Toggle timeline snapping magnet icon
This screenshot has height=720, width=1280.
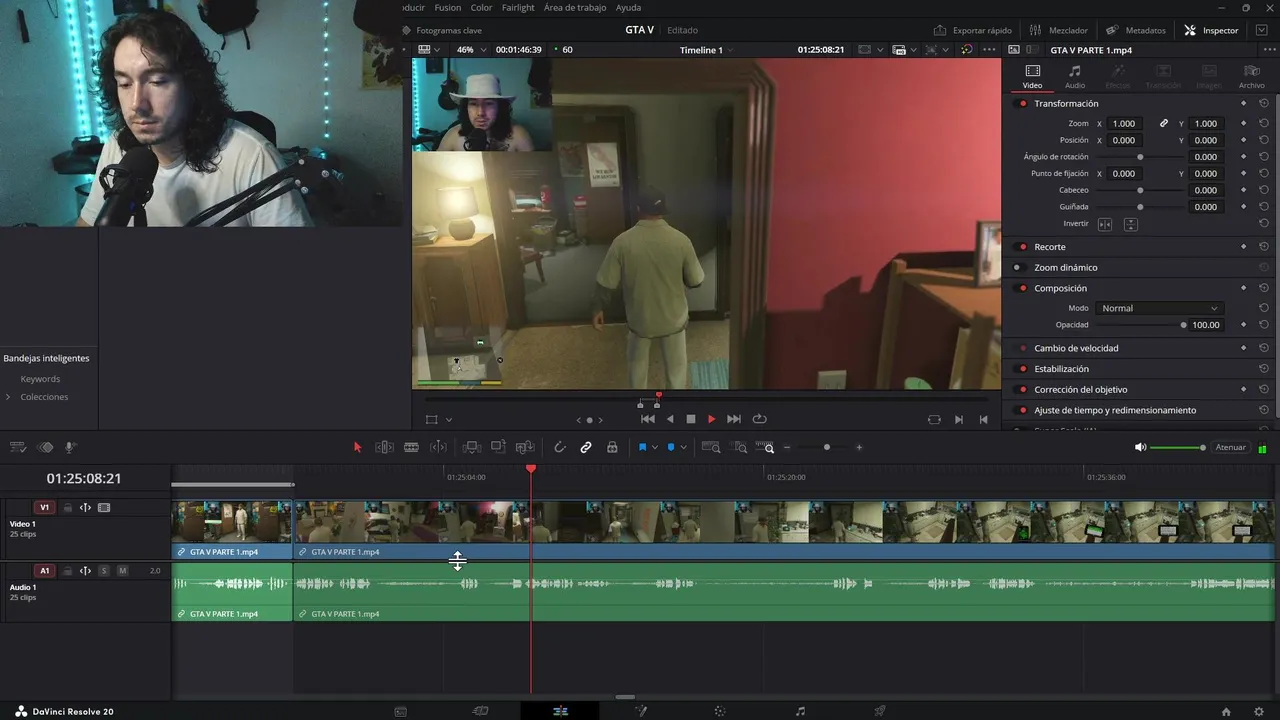(560, 447)
